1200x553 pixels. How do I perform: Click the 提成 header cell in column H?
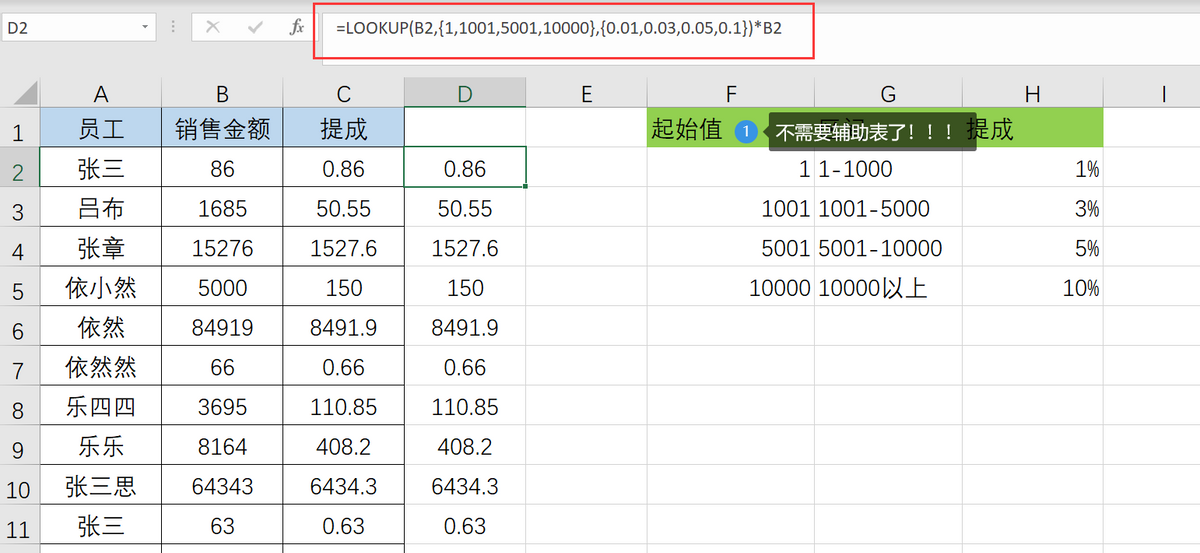point(1033,128)
